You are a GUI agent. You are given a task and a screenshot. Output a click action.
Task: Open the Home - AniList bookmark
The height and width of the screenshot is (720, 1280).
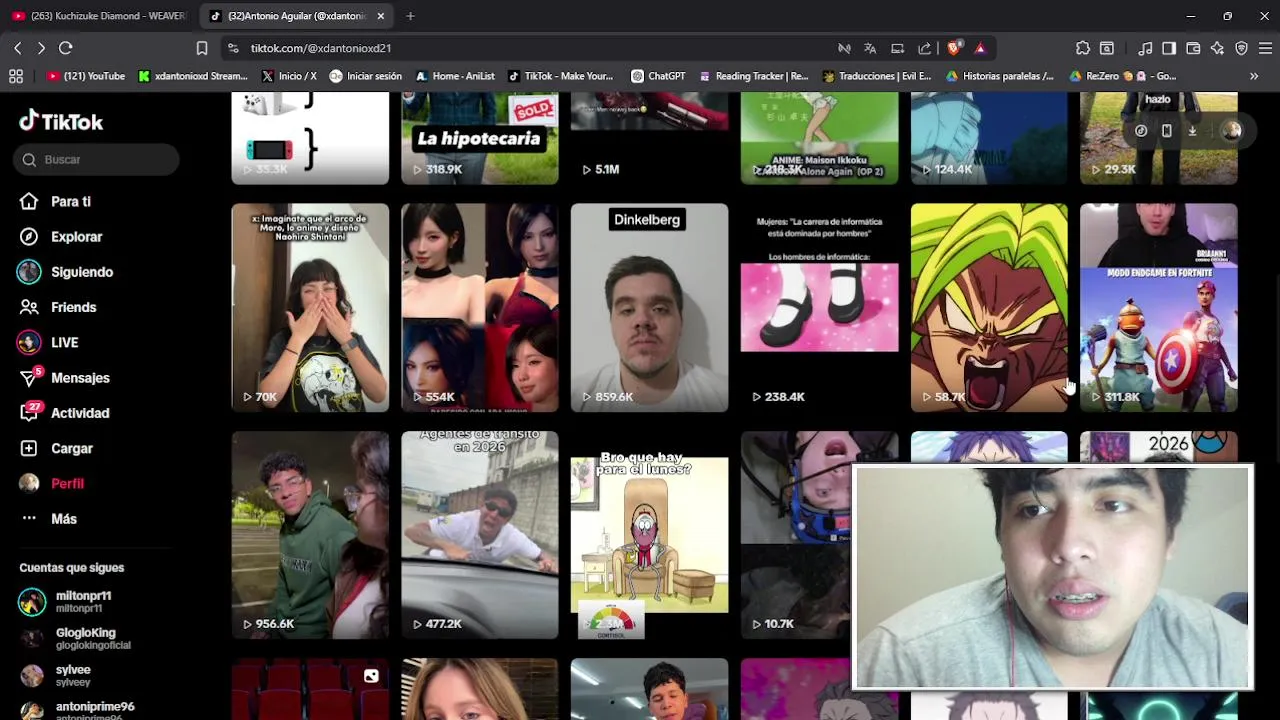(455, 76)
